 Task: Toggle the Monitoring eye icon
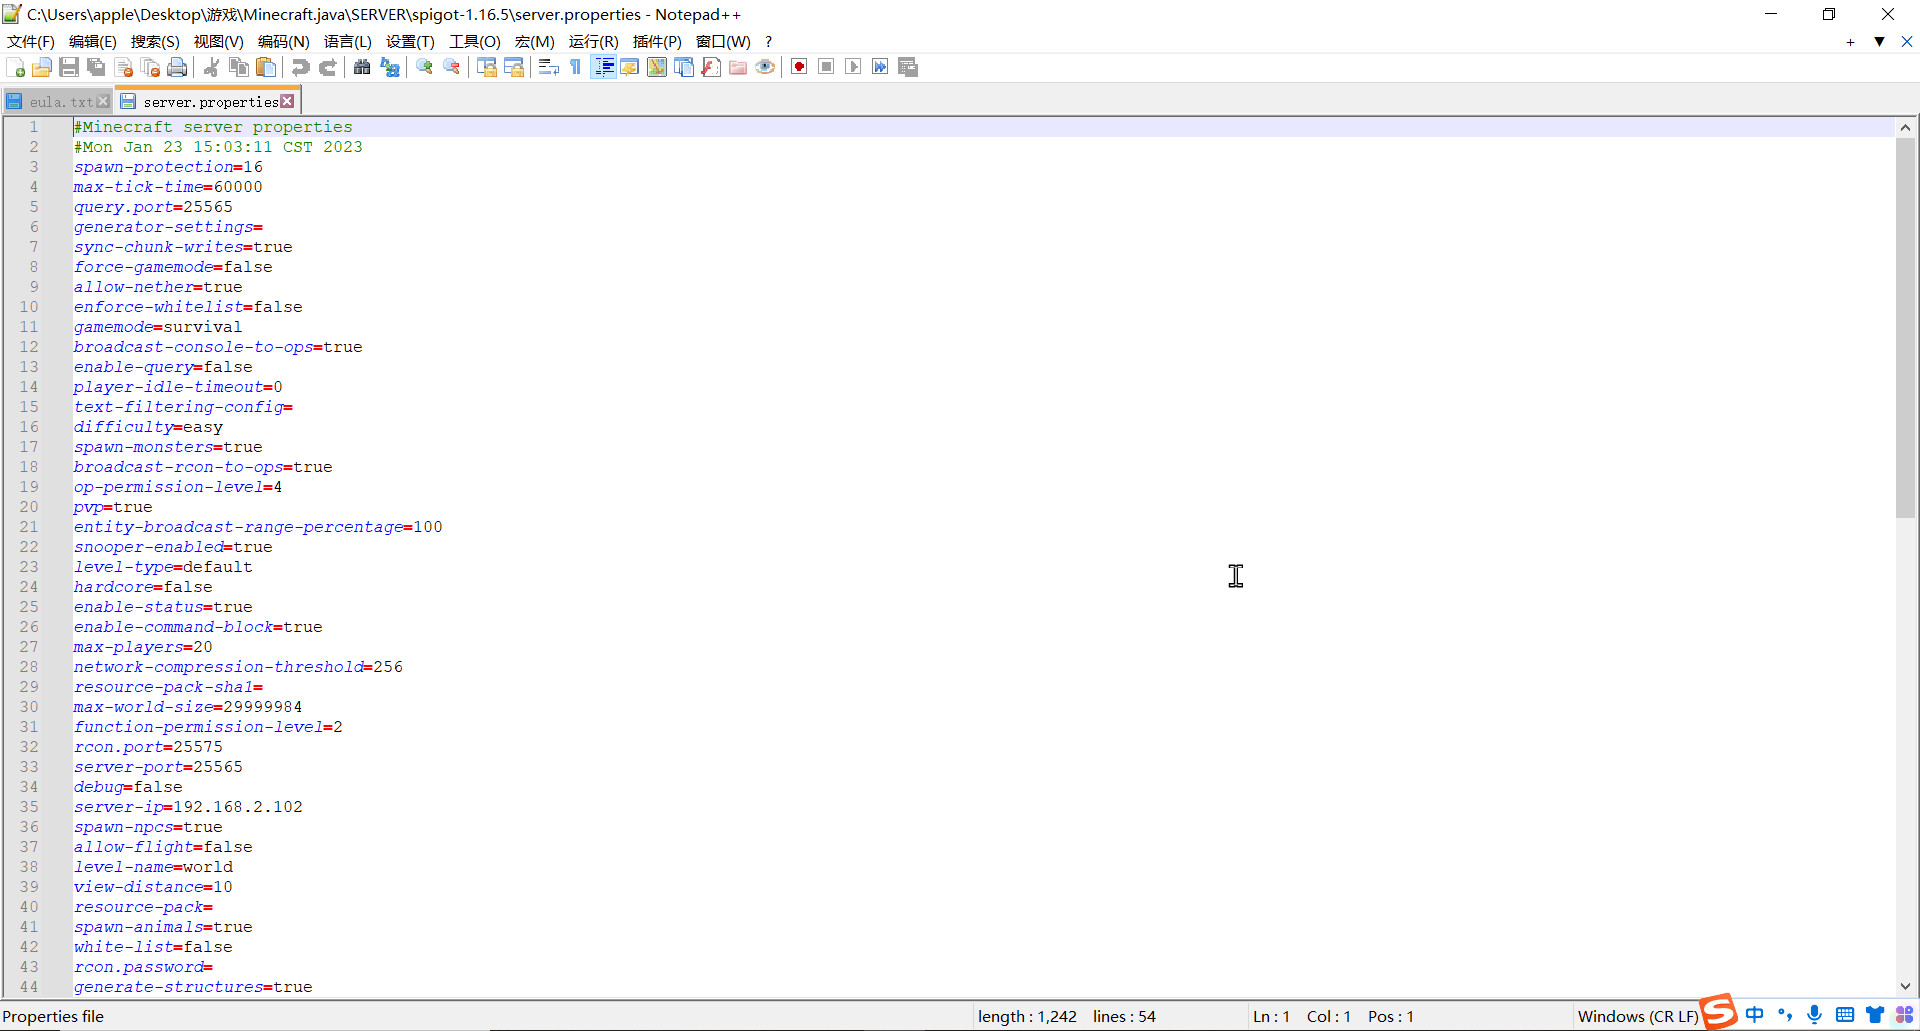click(x=765, y=67)
